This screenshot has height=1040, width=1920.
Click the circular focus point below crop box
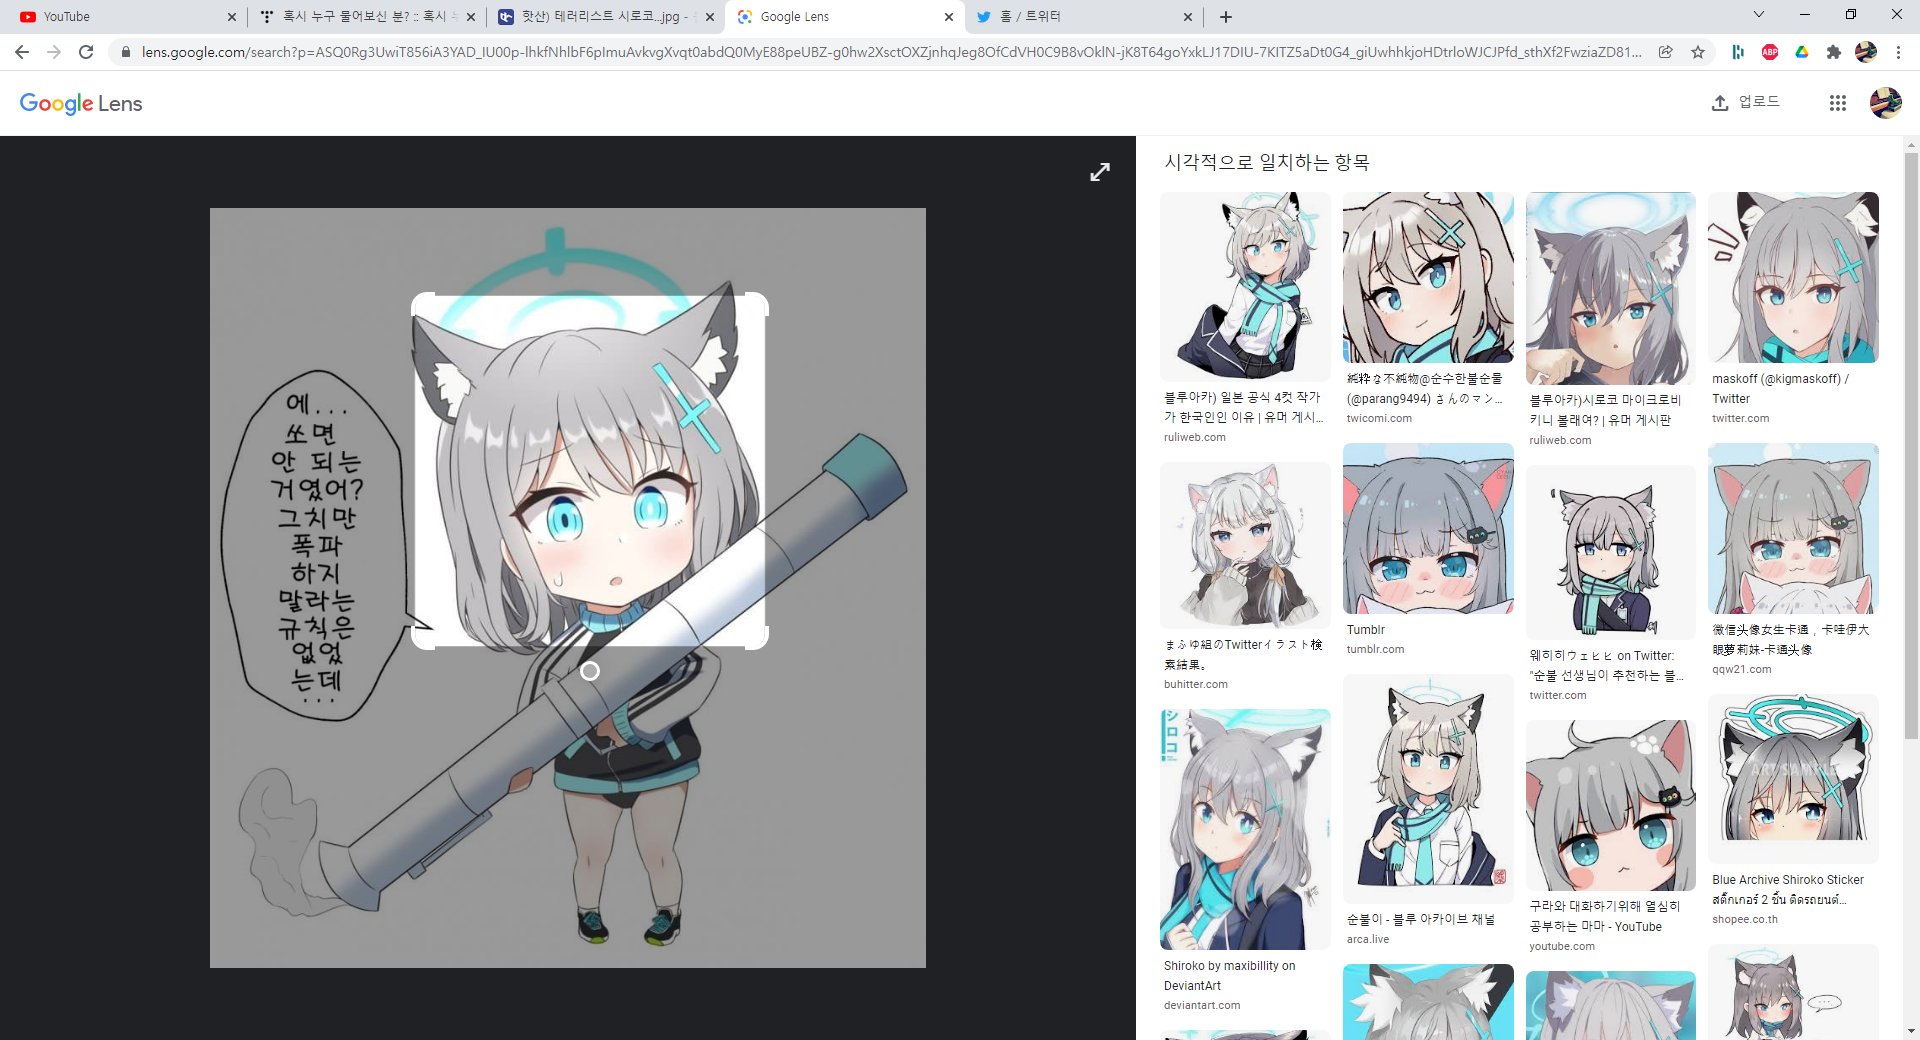pyautogui.click(x=590, y=671)
